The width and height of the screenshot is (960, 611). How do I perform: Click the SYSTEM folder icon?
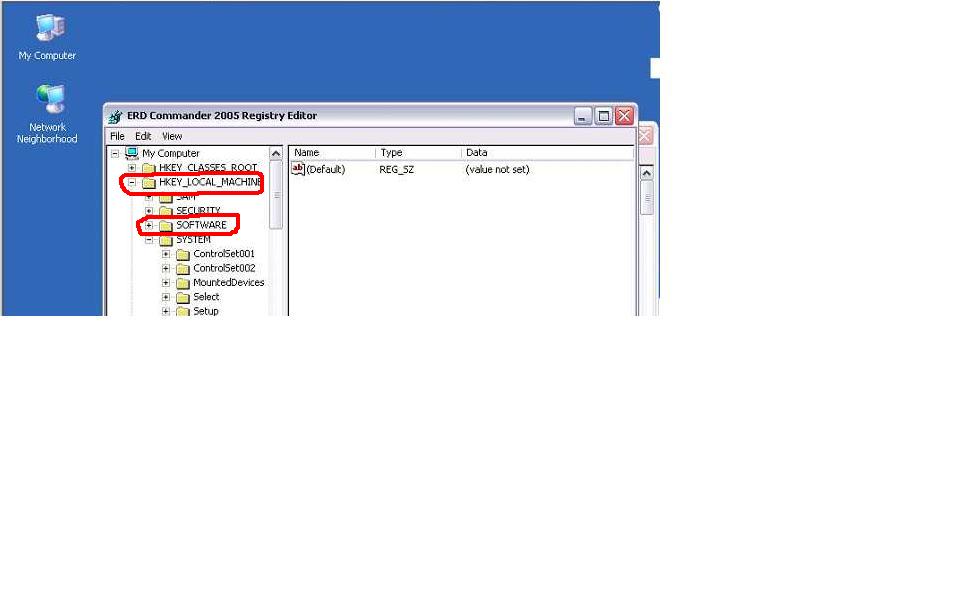[166, 240]
